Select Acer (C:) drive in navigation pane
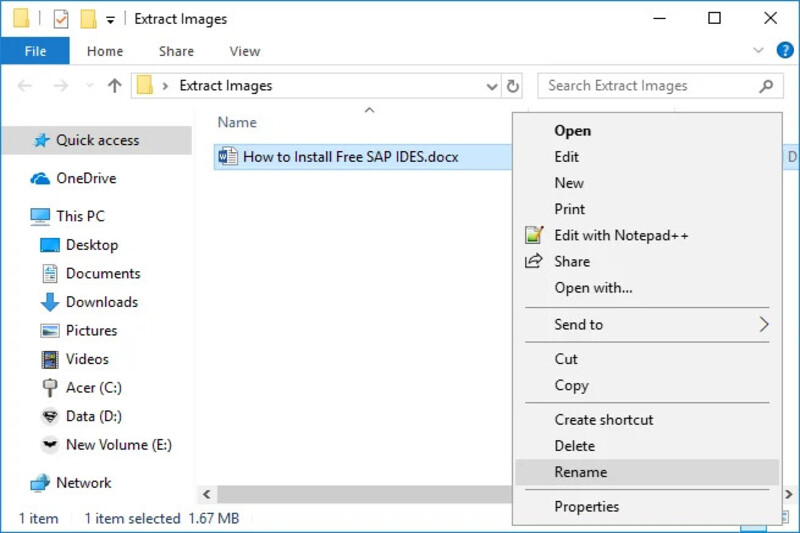 [93, 387]
